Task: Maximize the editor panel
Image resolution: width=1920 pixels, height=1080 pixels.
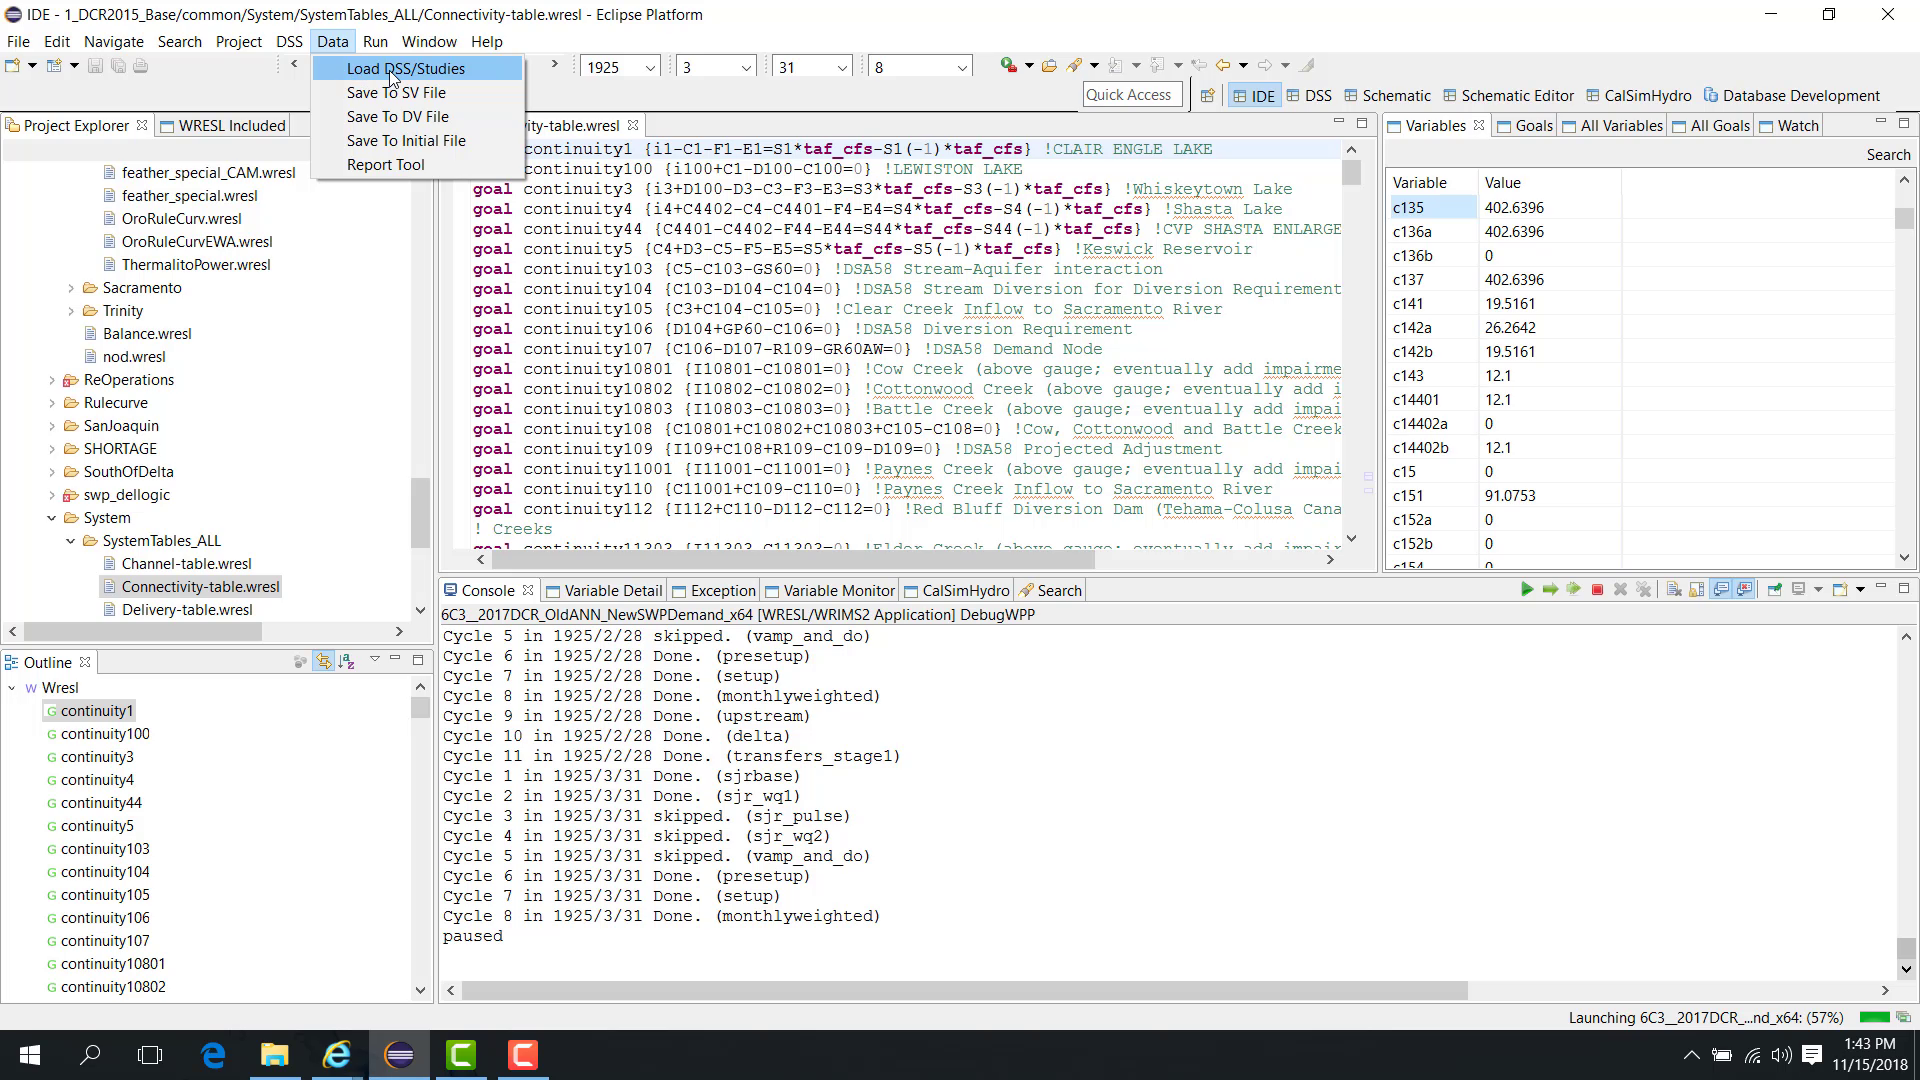Action: (x=1361, y=123)
